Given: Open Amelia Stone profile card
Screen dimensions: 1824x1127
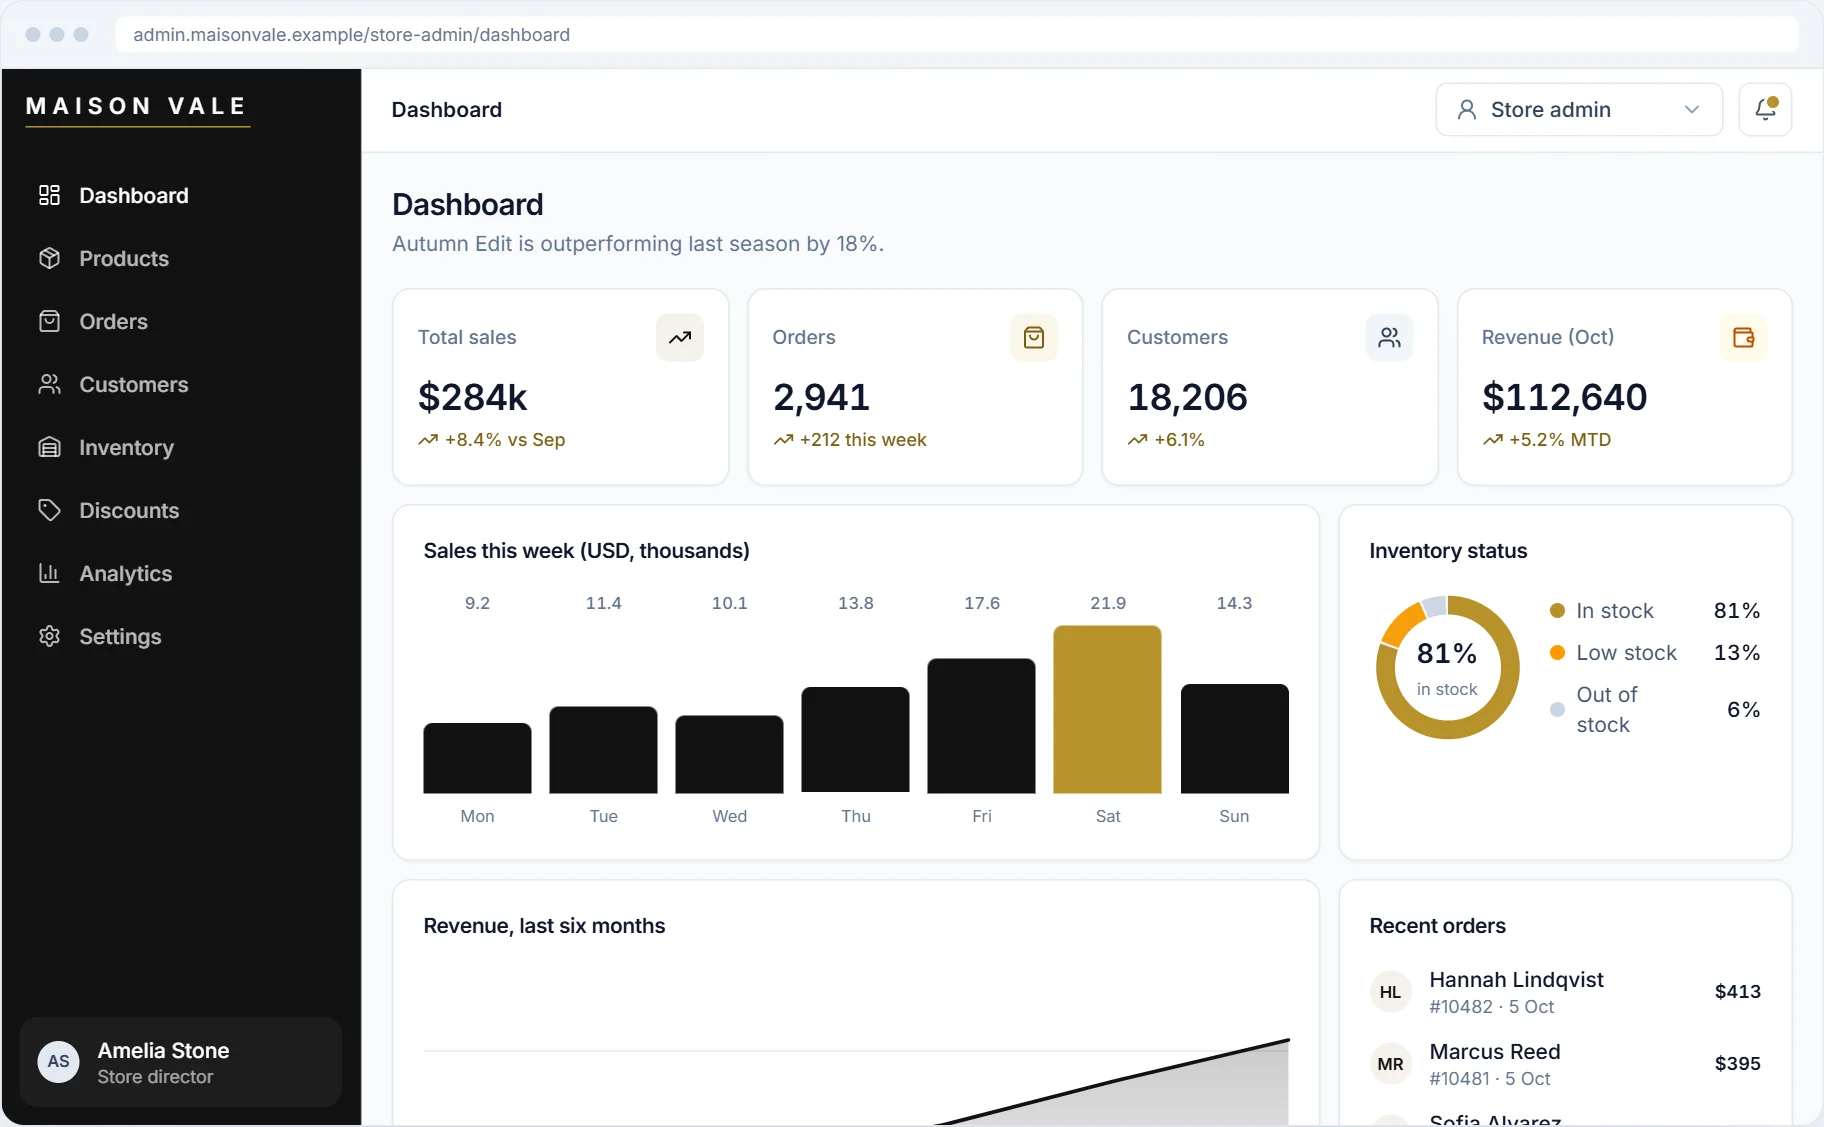Looking at the screenshot, I should point(181,1062).
